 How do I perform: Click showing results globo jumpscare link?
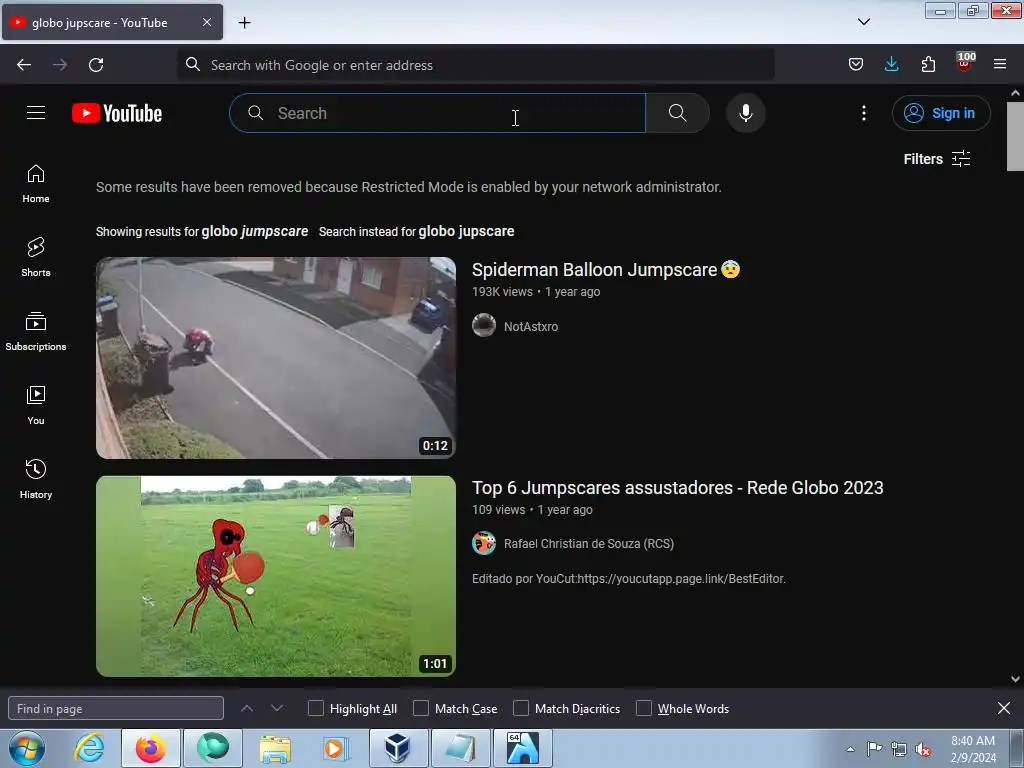(255, 231)
